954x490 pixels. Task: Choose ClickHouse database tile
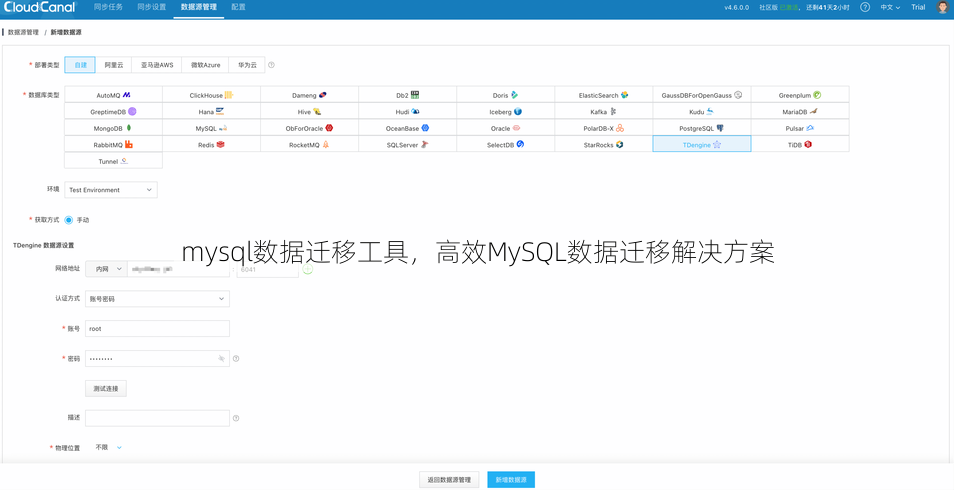click(211, 94)
